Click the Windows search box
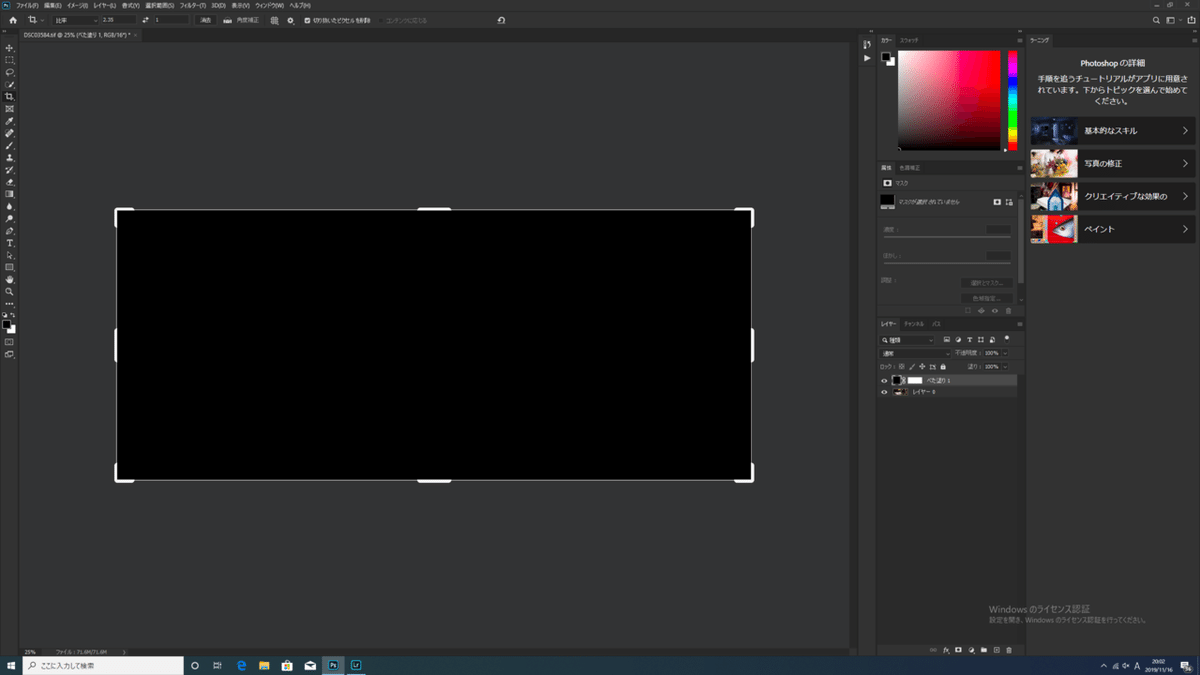This screenshot has width=1200, height=675. 103,665
